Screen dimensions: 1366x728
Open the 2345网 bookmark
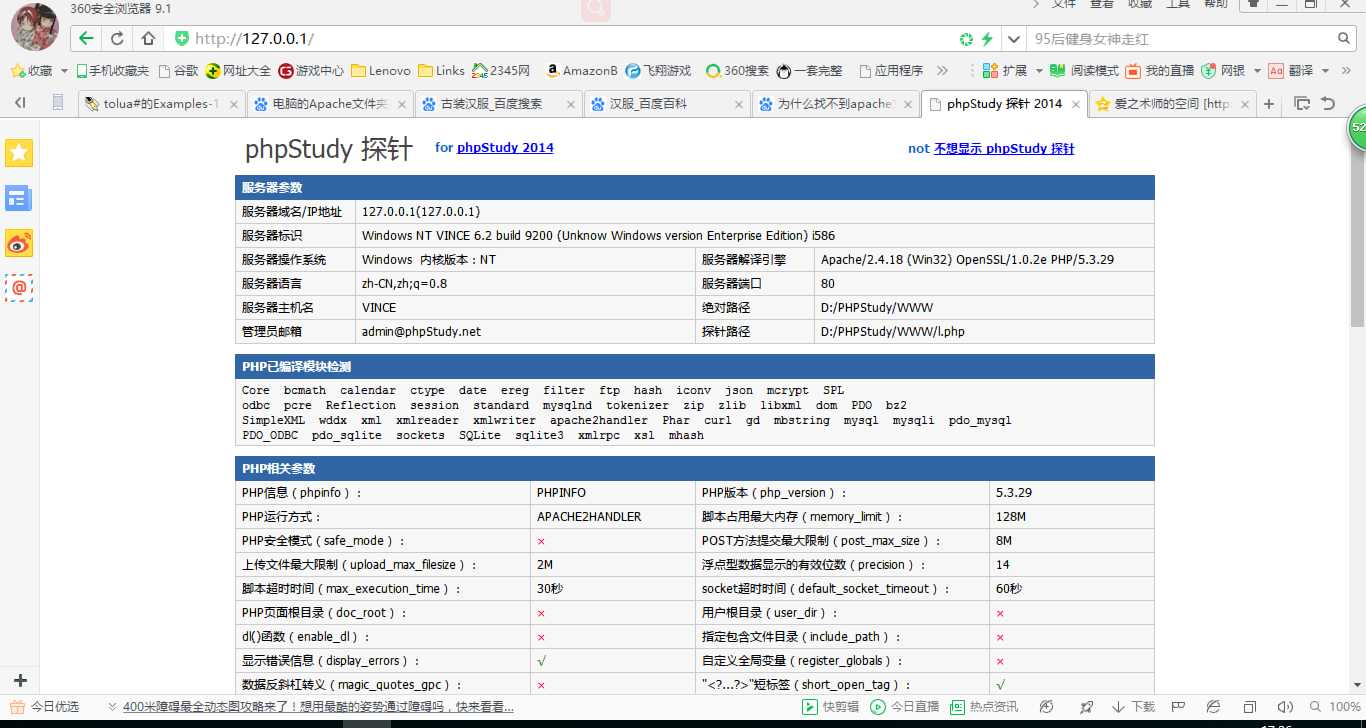501,71
